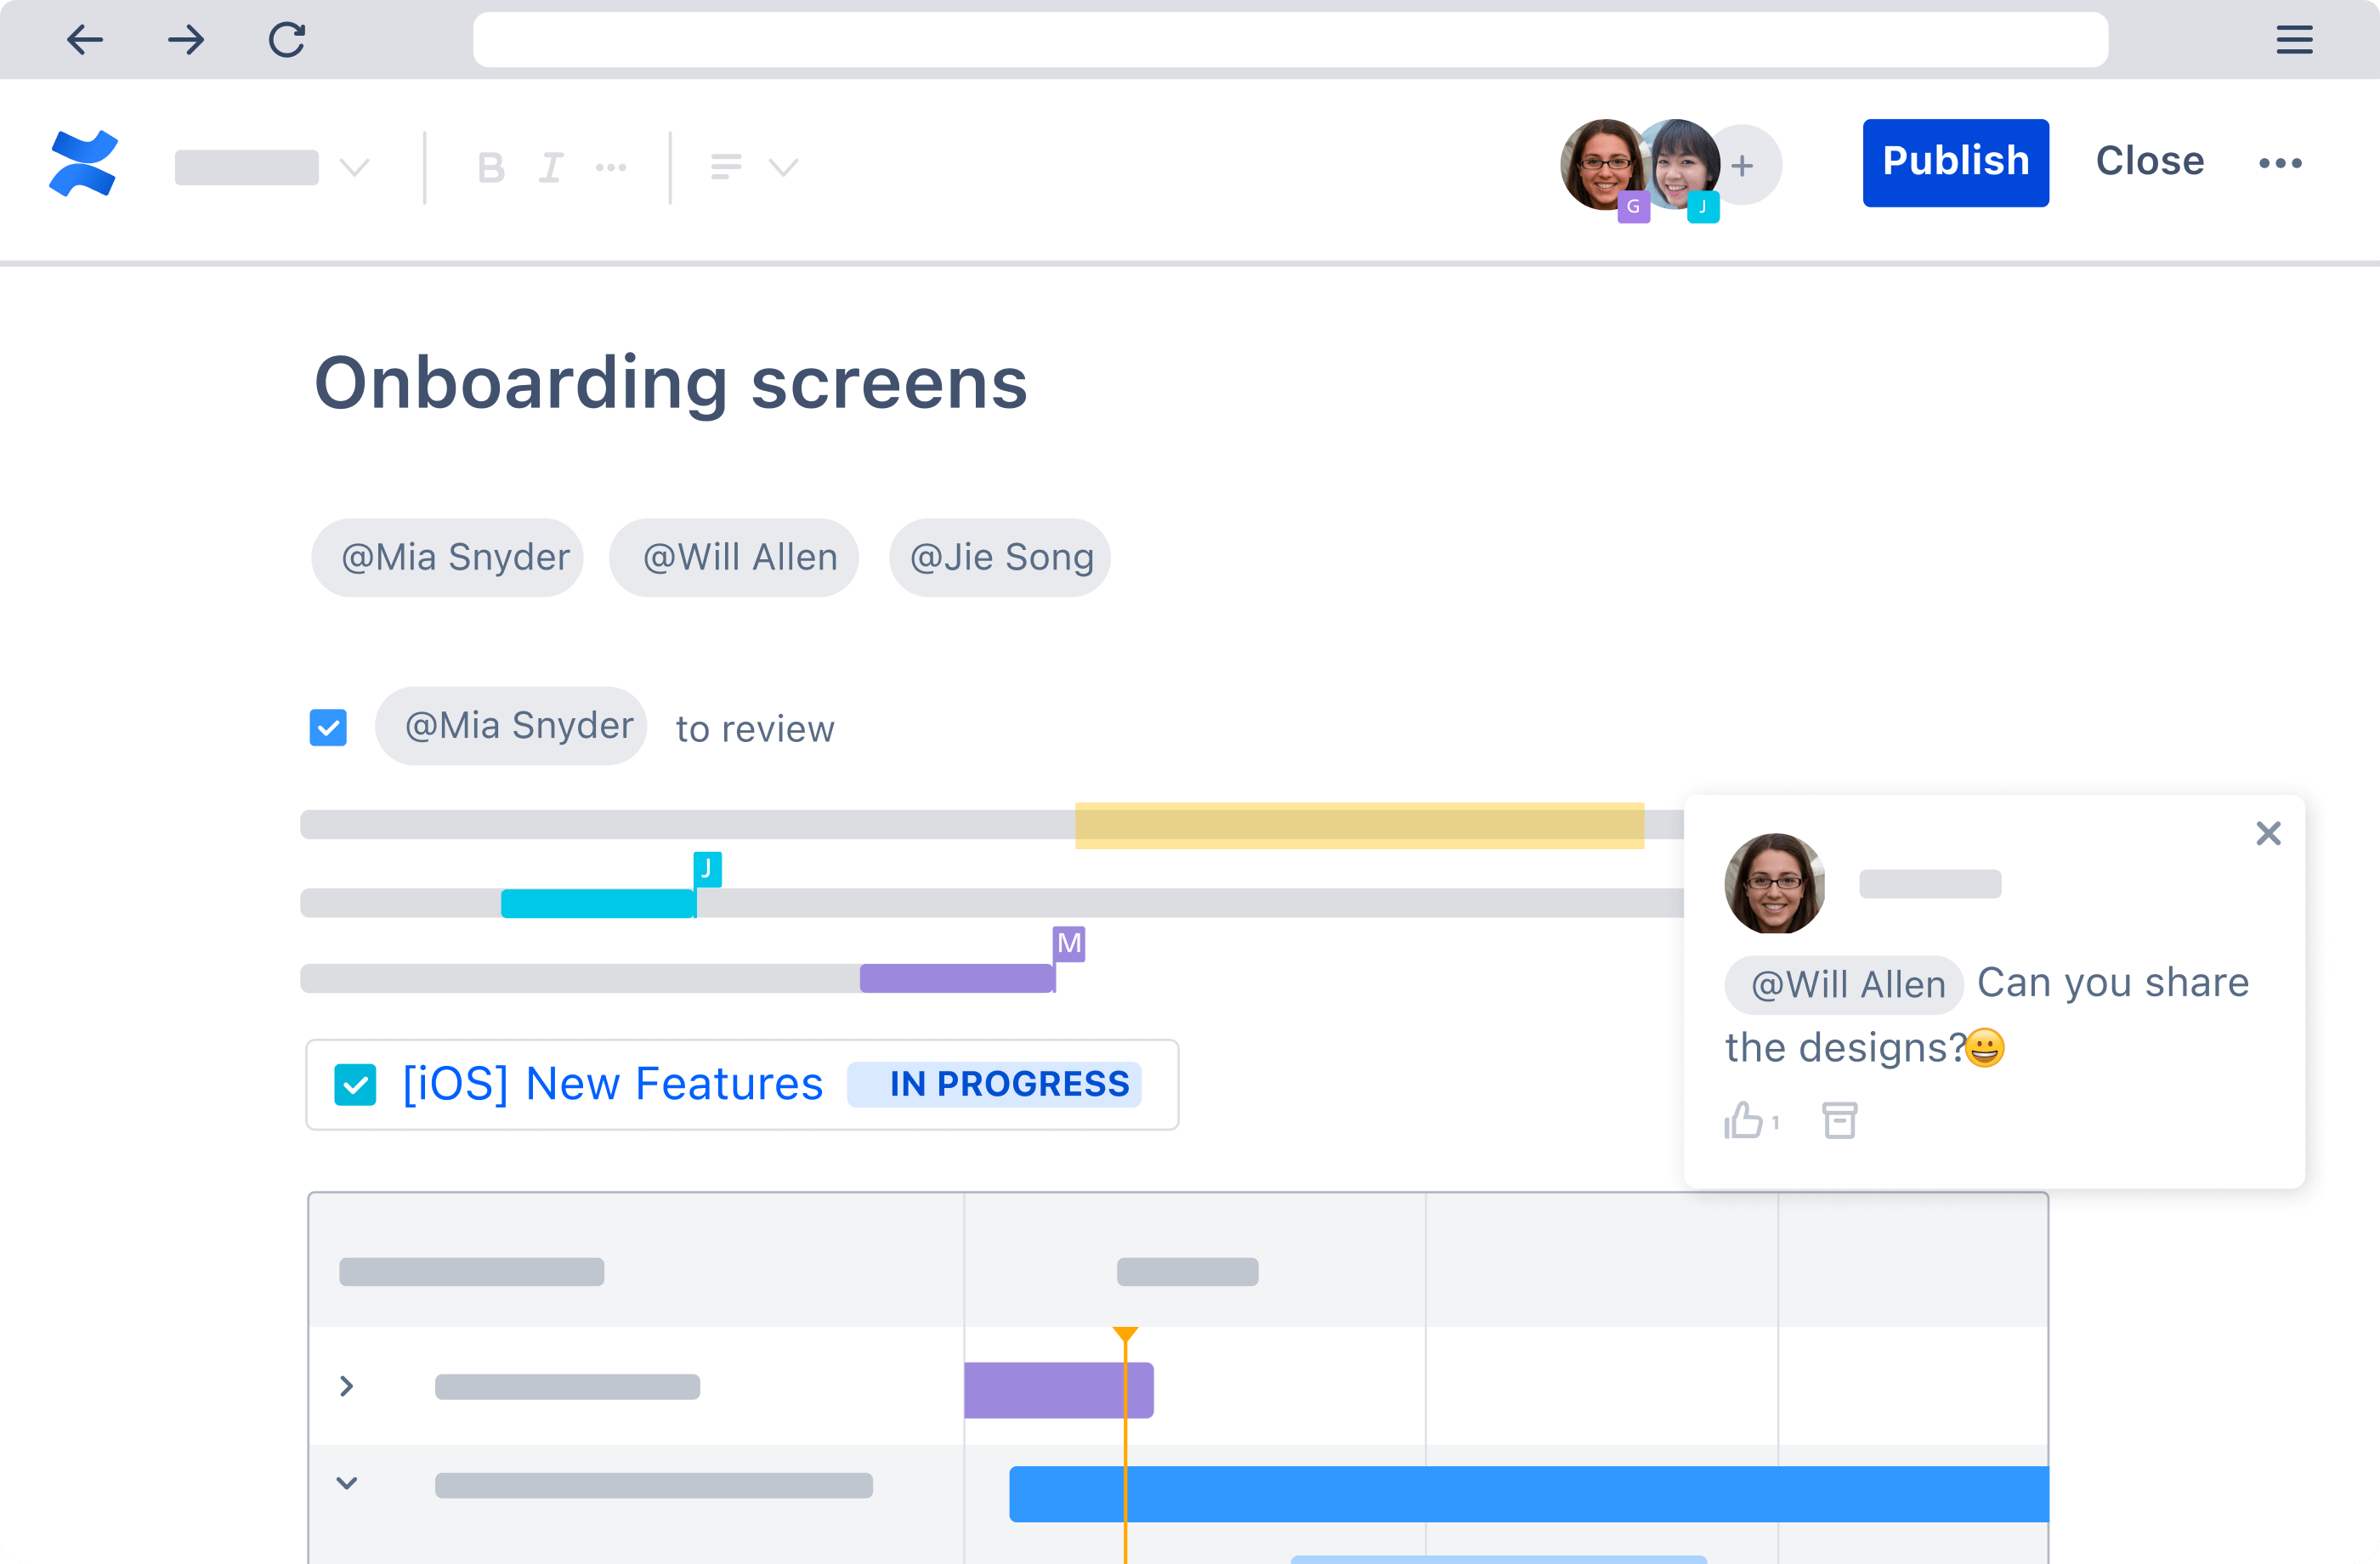Image resolution: width=2380 pixels, height=1564 pixels.
Task: Apply italic formatting
Action: pos(552,166)
